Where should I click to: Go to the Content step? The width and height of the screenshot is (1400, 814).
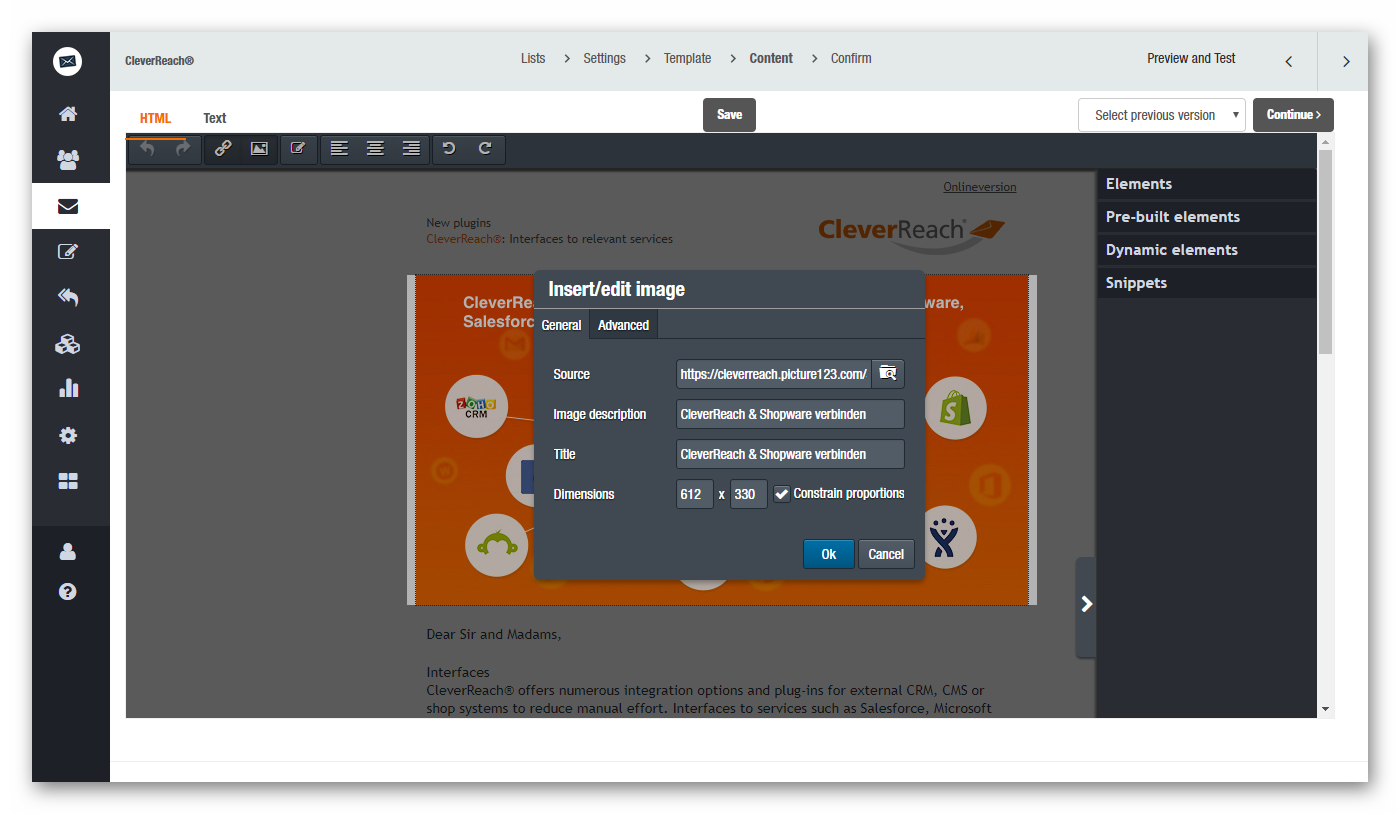coord(771,58)
